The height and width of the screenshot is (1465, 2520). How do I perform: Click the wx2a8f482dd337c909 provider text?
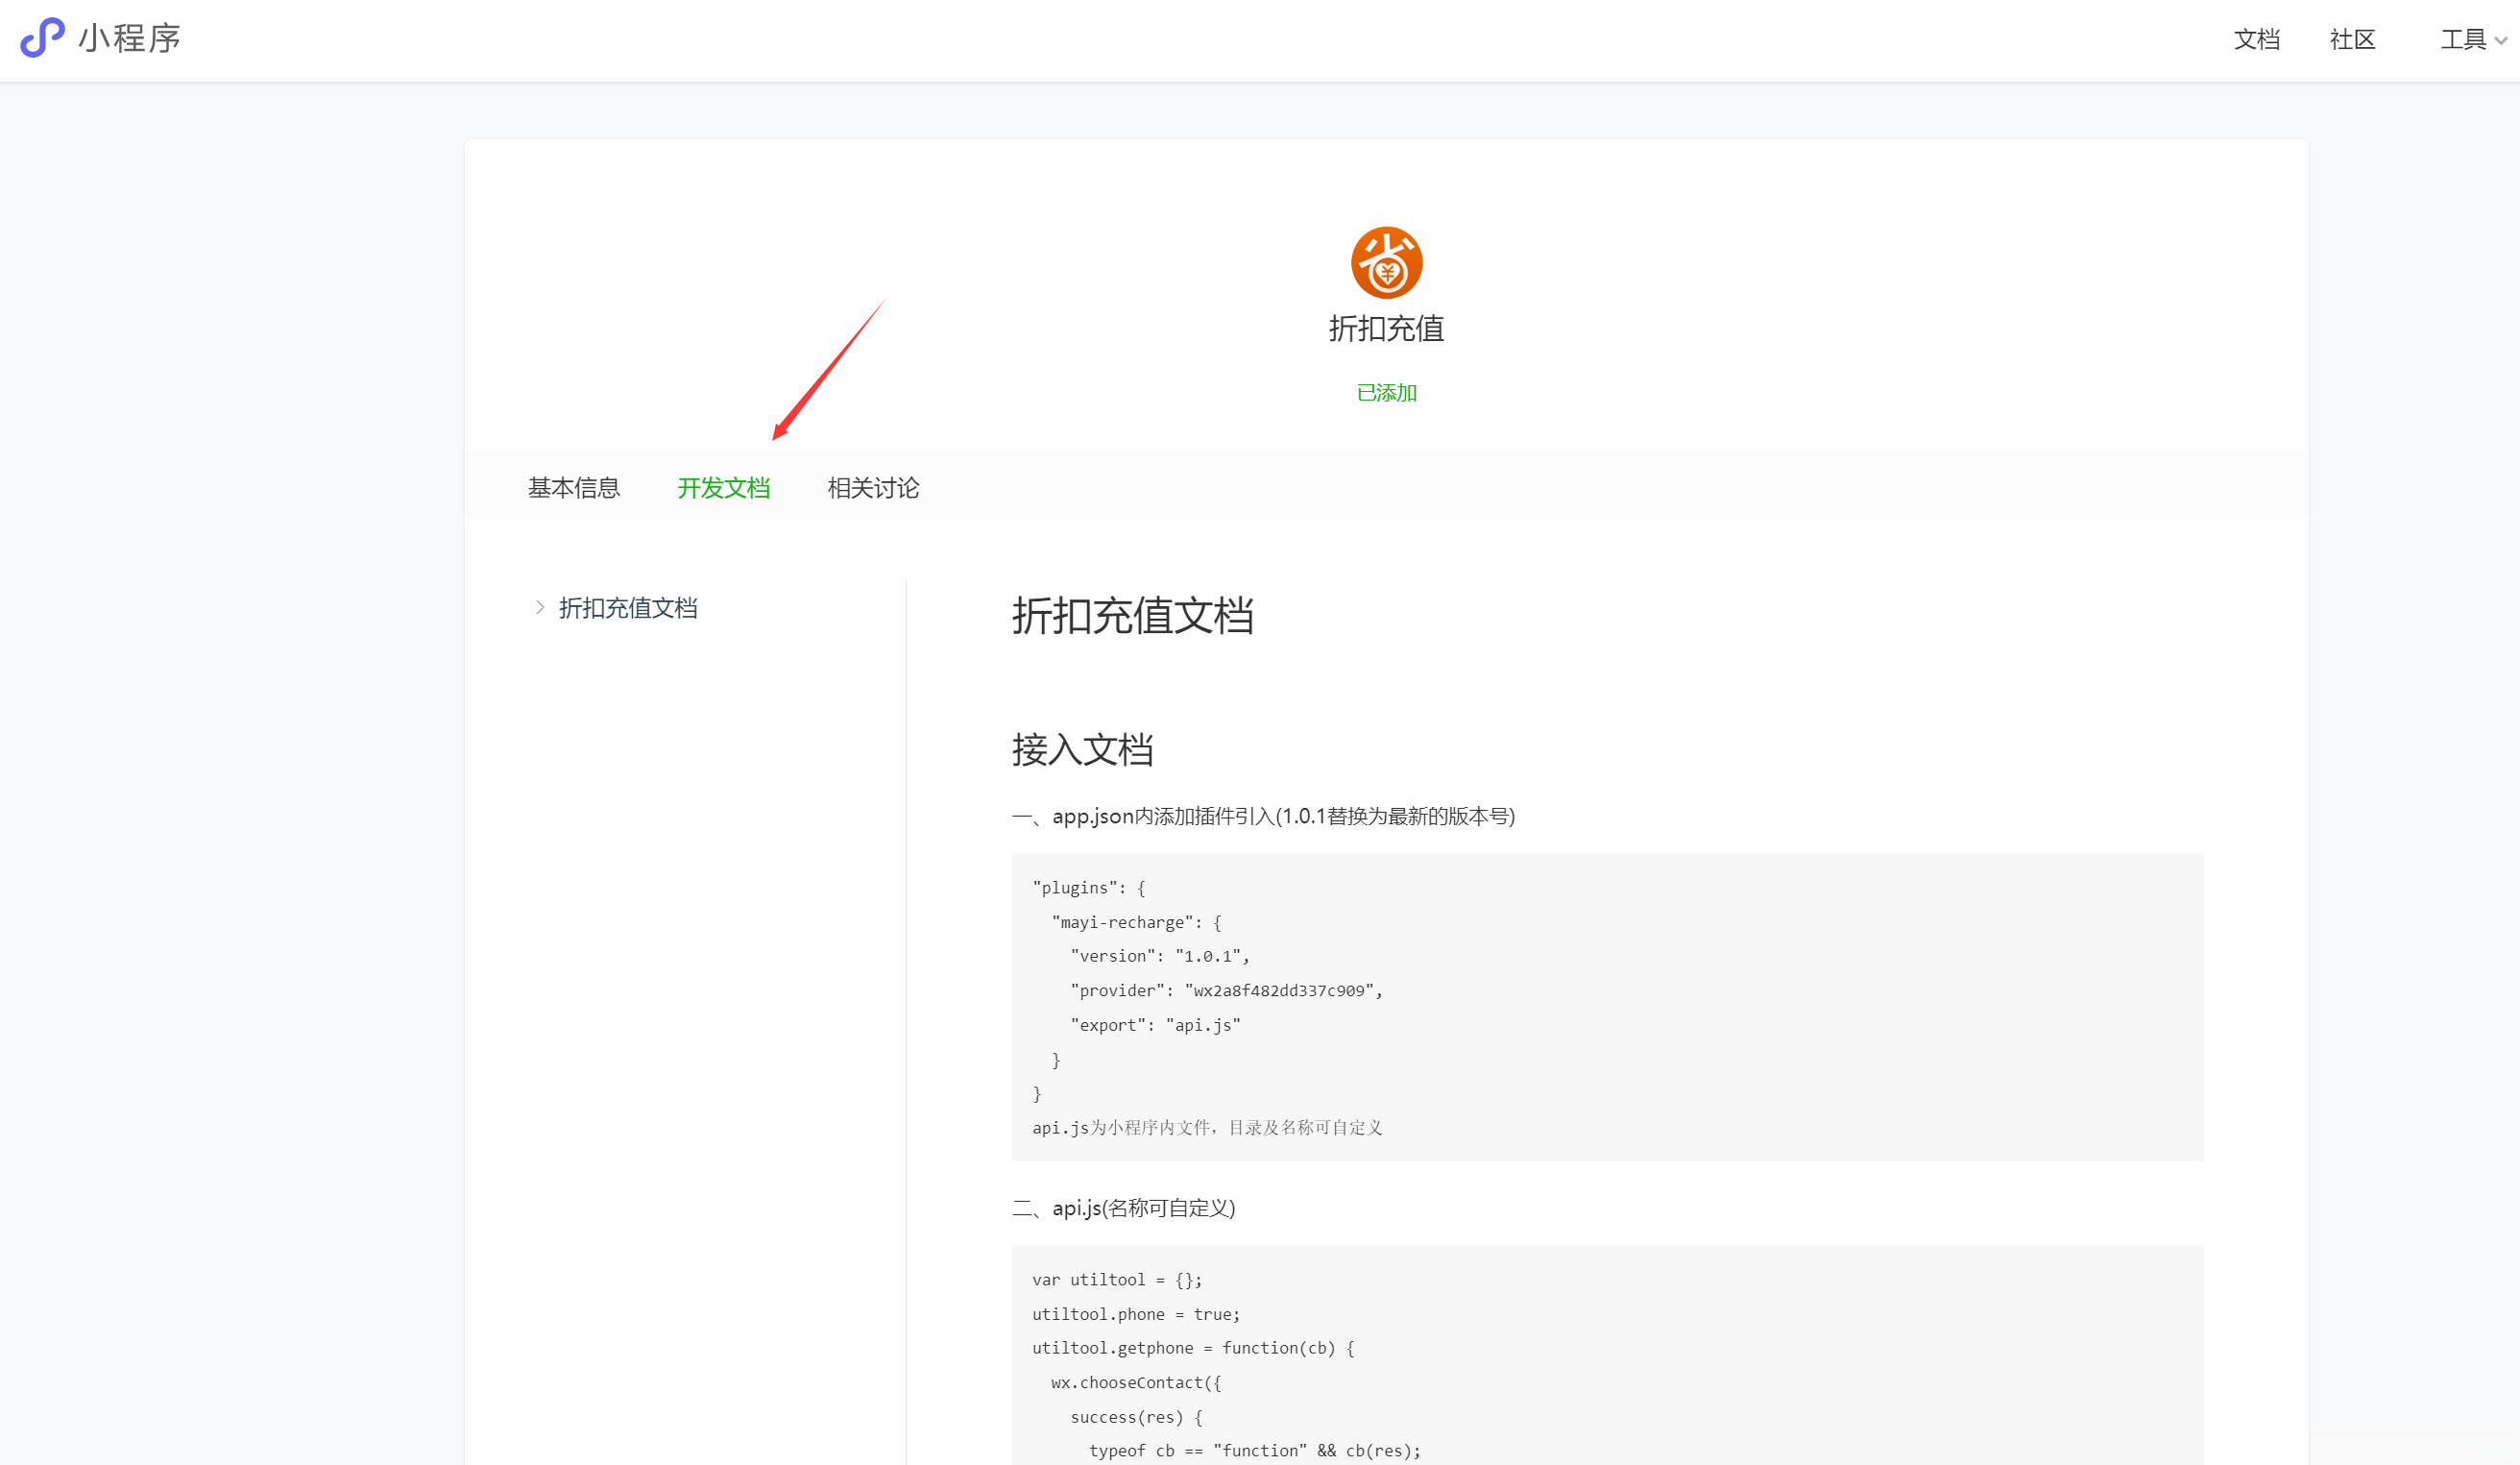pos(1280,990)
